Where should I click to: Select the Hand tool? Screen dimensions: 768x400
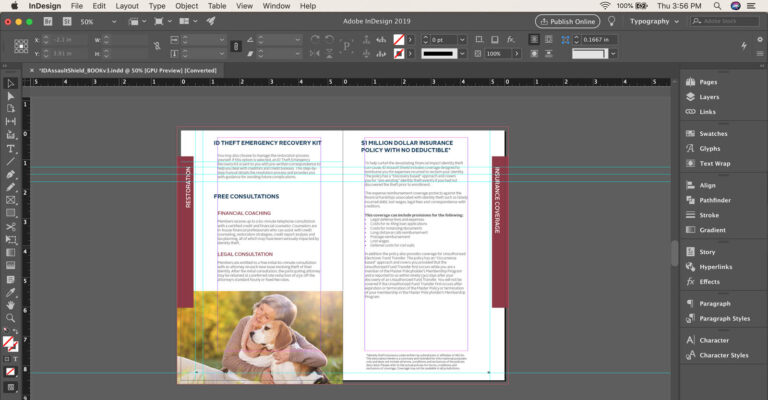[x=10, y=305]
